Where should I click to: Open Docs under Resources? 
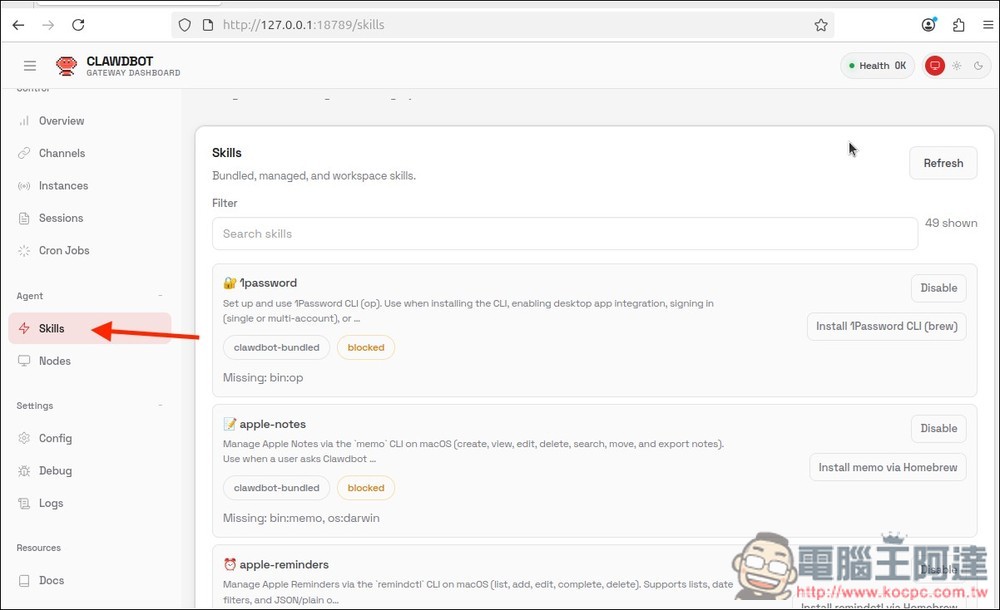coord(51,581)
